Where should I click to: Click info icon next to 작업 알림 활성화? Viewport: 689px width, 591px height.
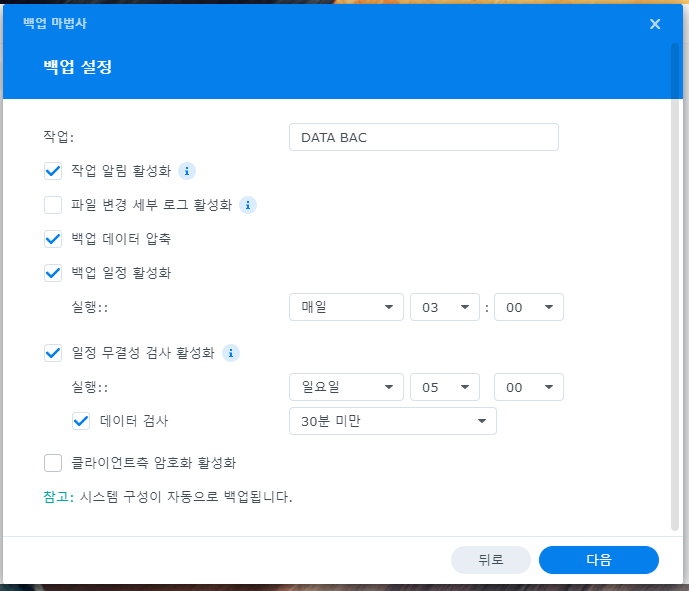click(187, 171)
